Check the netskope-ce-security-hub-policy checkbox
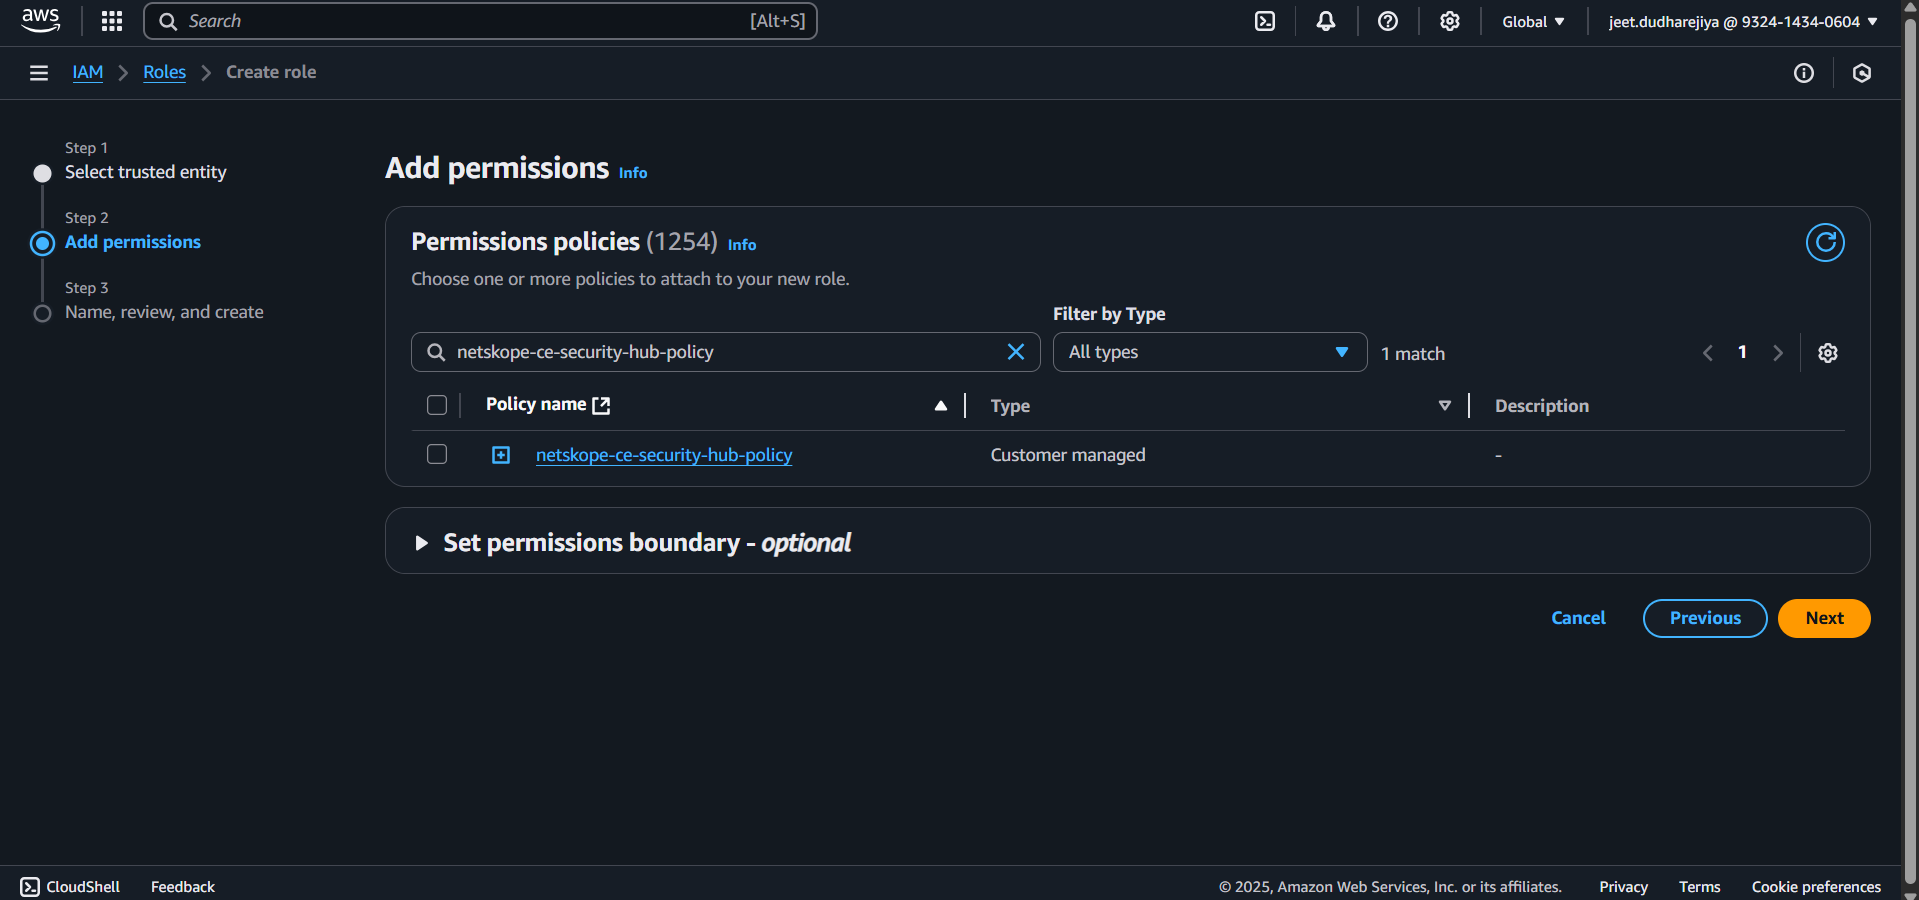The image size is (1919, 900). [437, 454]
